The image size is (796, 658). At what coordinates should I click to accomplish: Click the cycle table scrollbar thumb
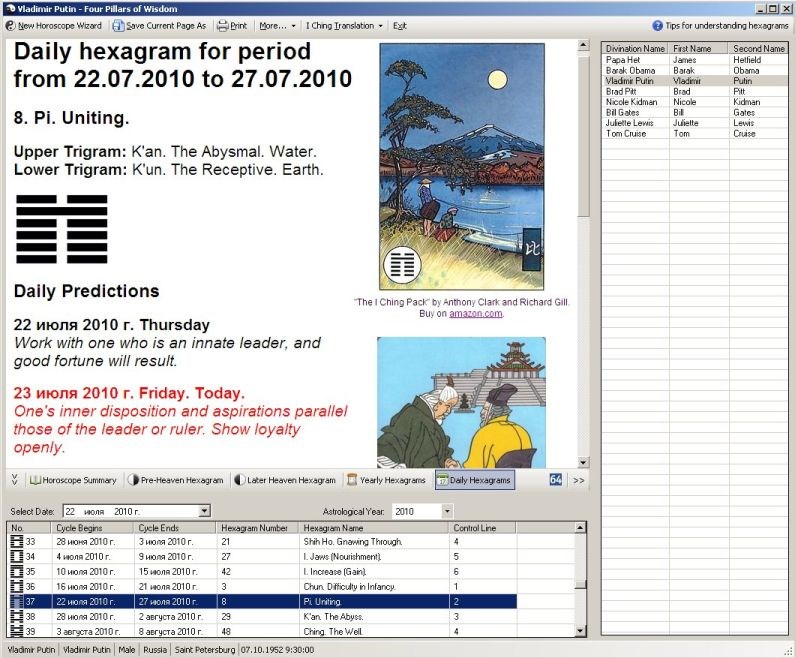[x=580, y=585]
